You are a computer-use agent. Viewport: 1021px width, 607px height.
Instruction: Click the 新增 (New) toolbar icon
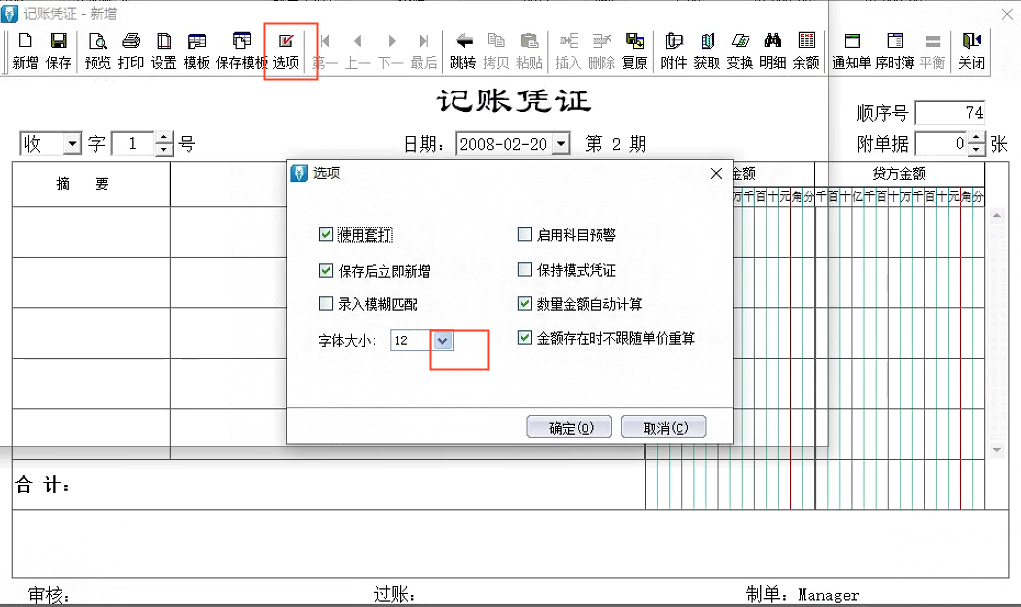tap(25, 50)
